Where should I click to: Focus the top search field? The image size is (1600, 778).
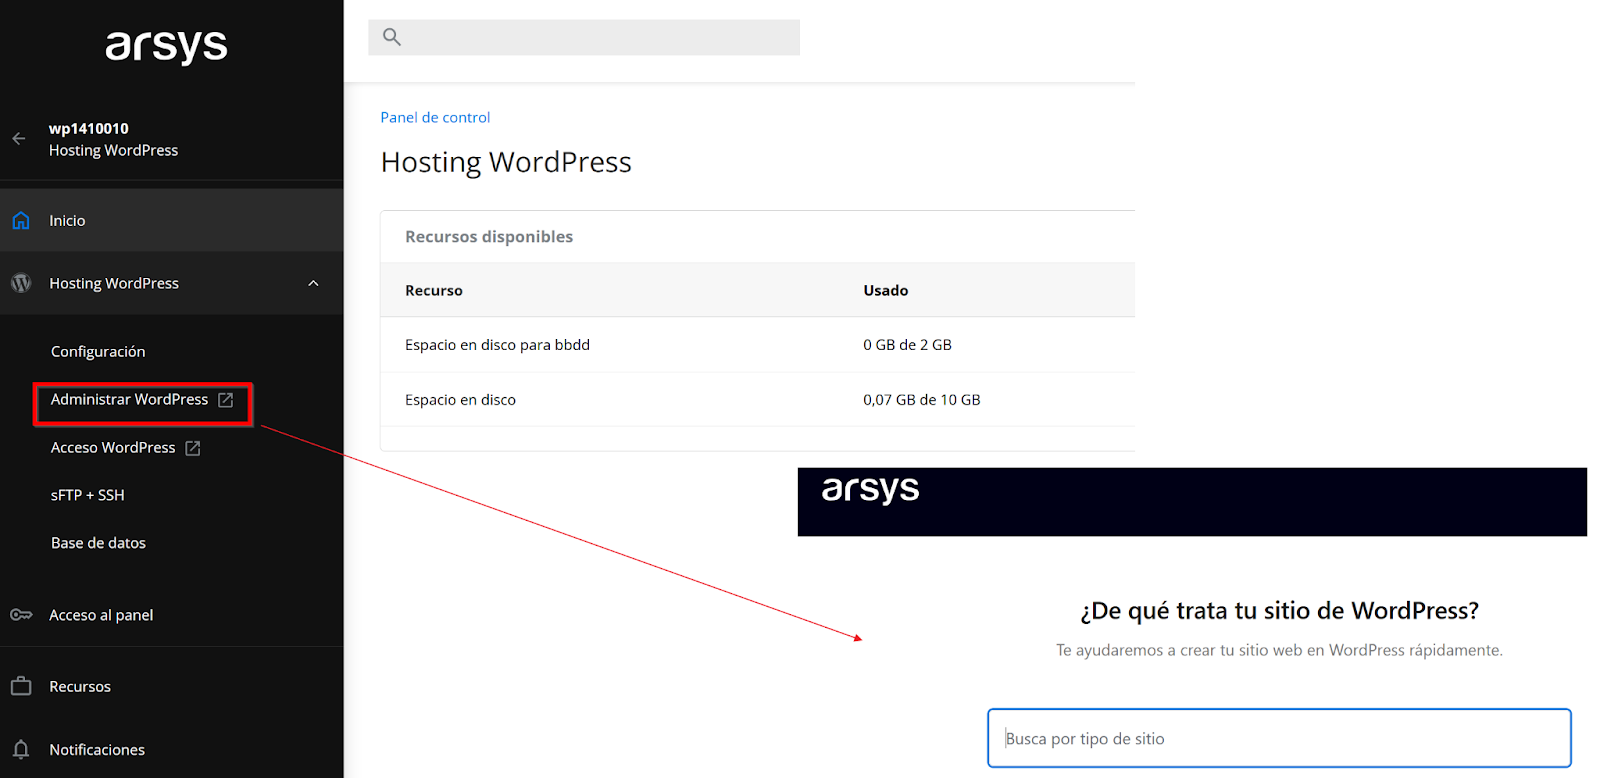(584, 37)
